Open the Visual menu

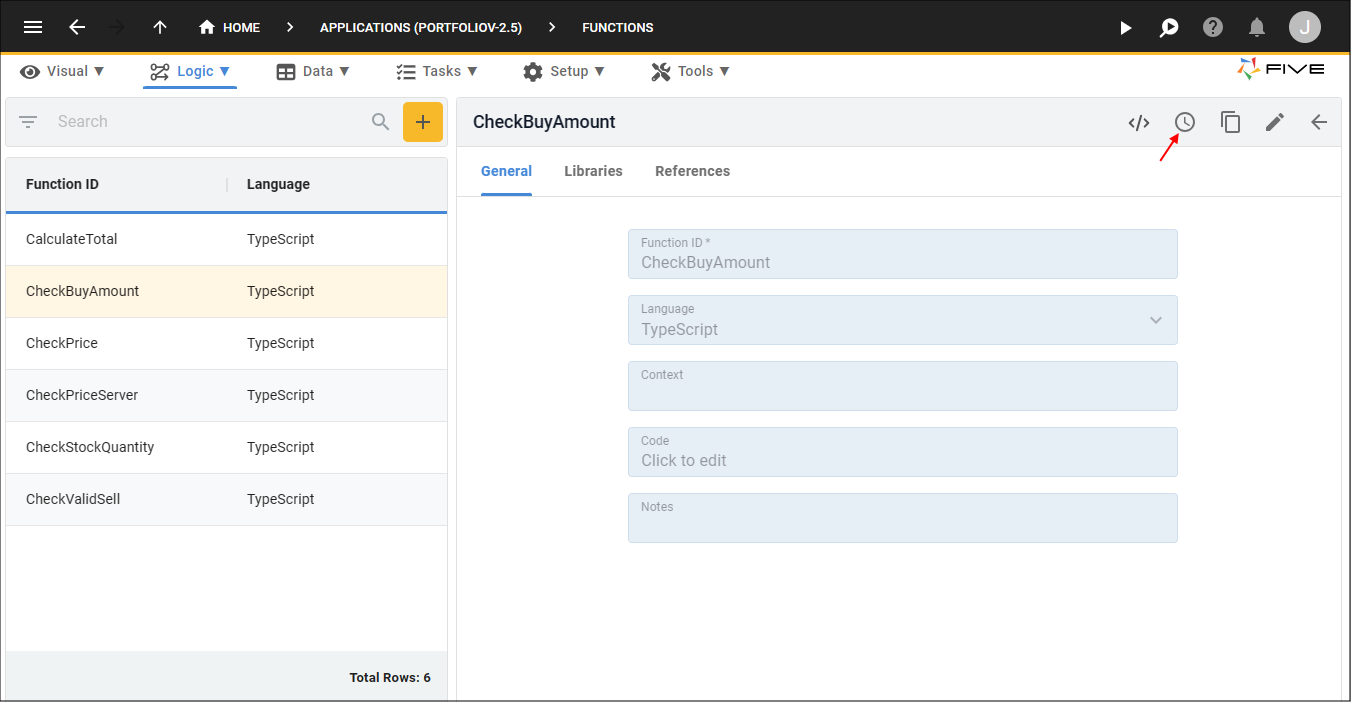click(x=62, y=71)
